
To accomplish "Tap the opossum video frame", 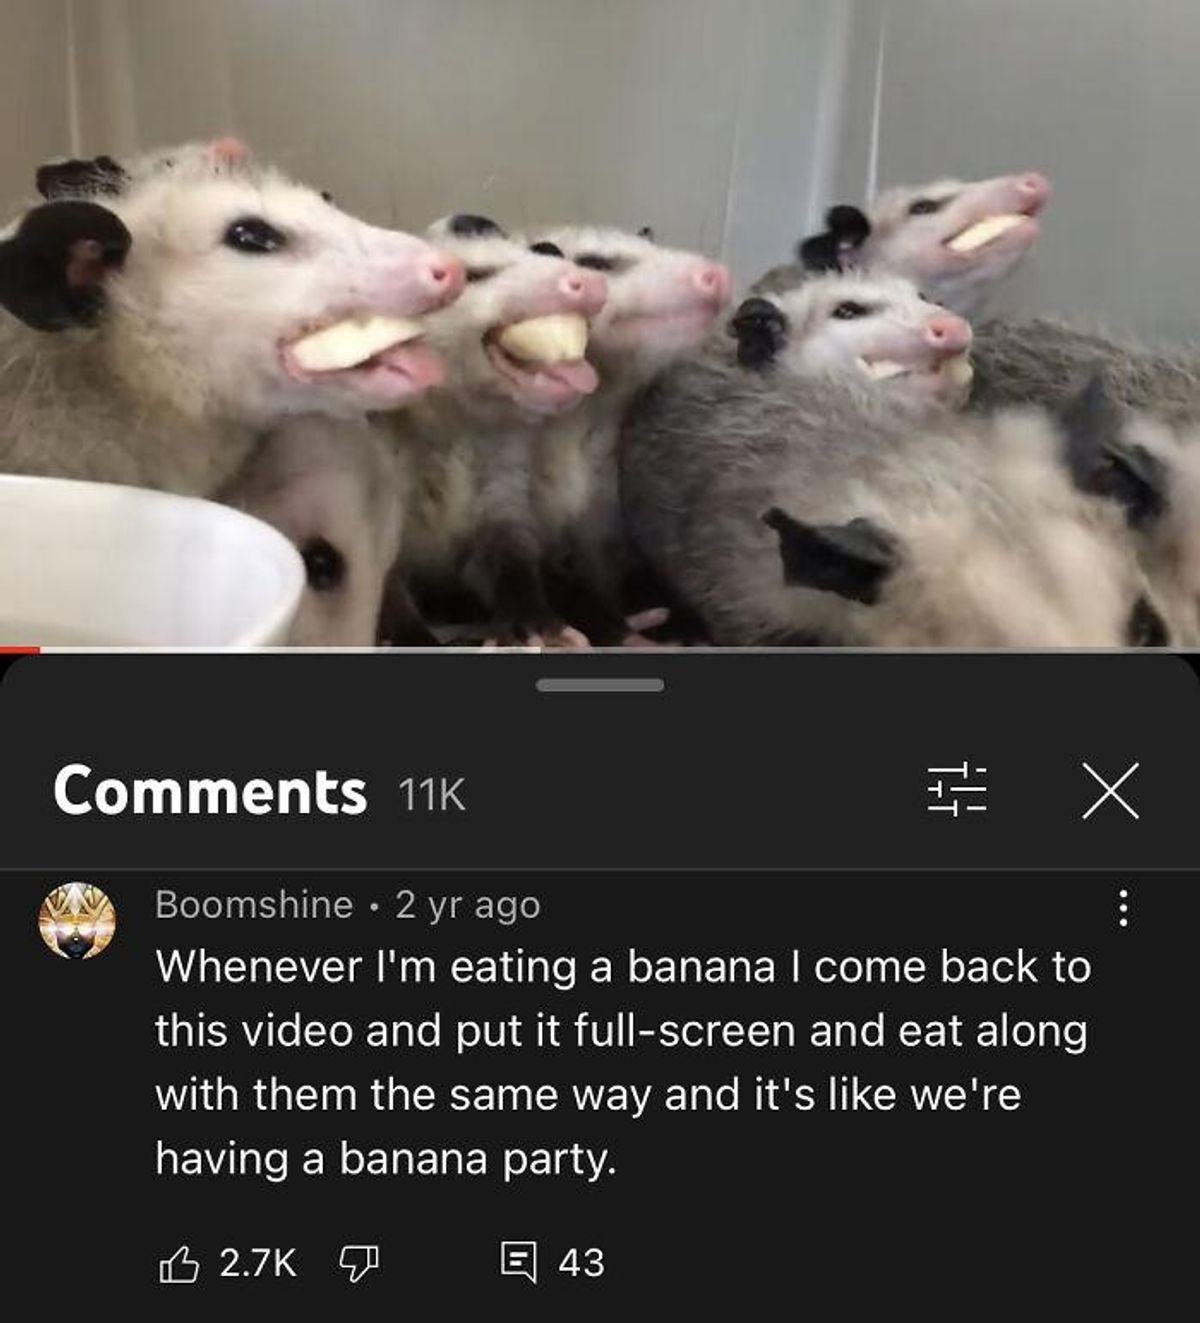I will point(600,323).
